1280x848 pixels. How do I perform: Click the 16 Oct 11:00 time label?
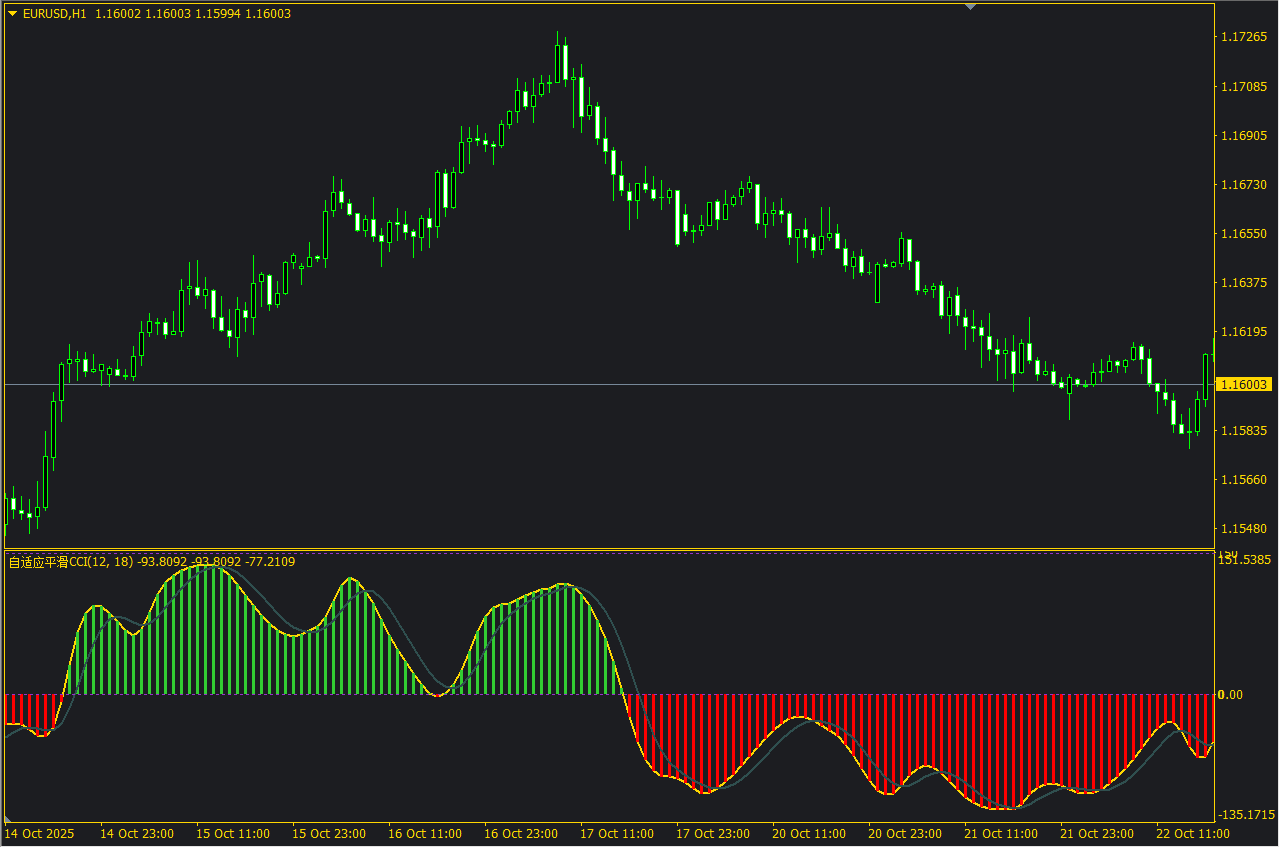[x=425, y=833]
